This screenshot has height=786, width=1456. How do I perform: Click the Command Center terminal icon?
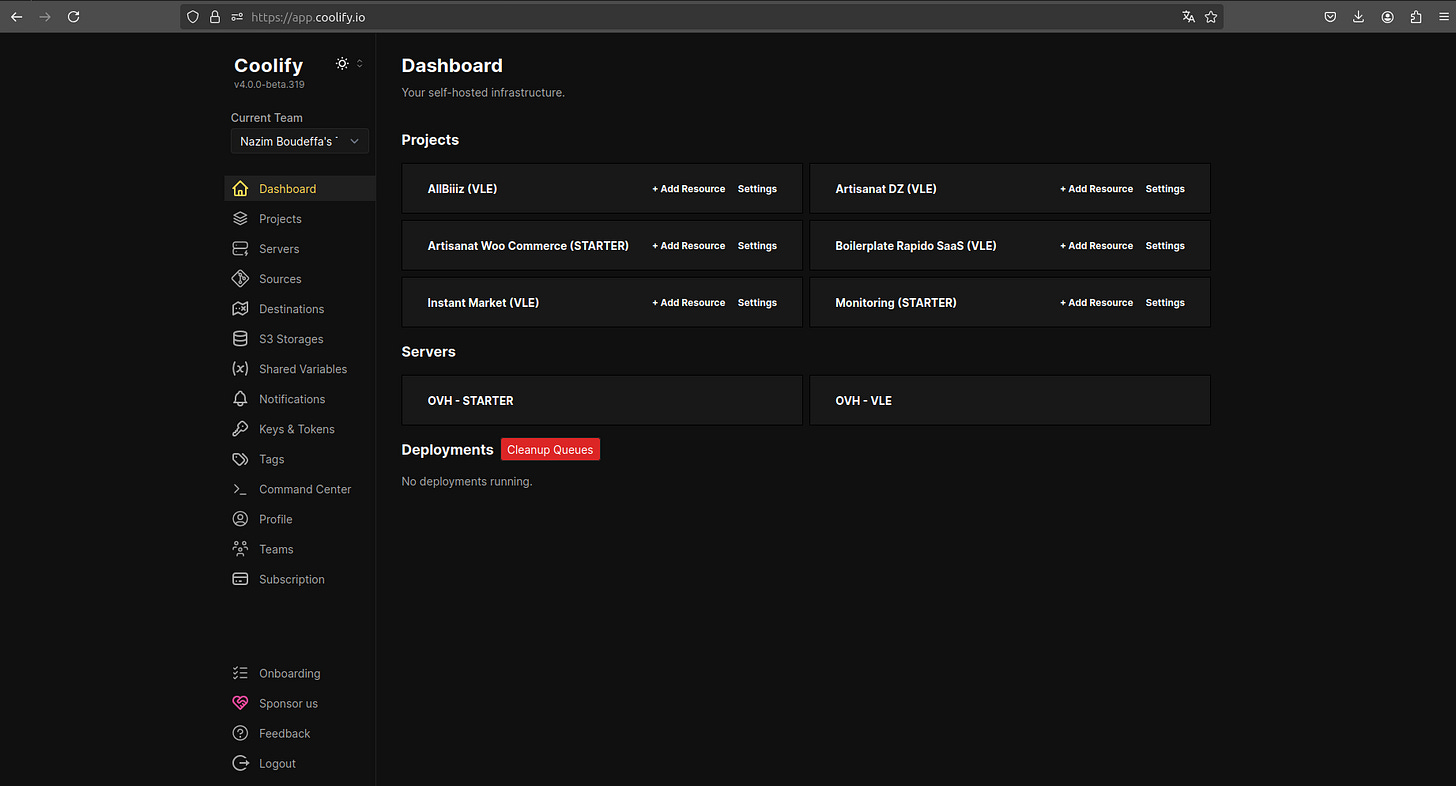click(240, 489)
